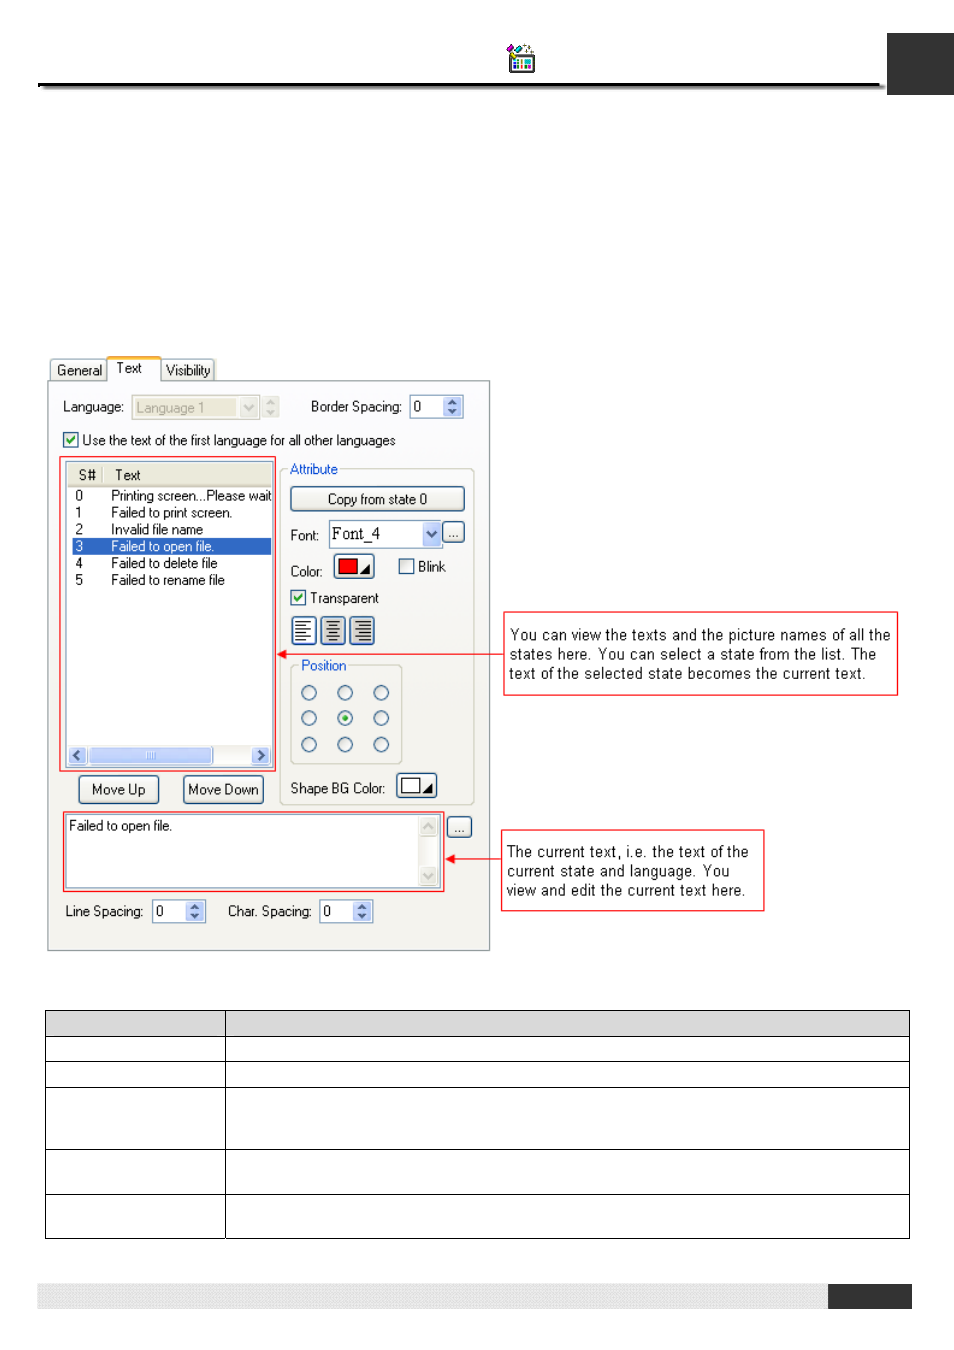Decrease the Char. Spacing value

coord(363,917)
